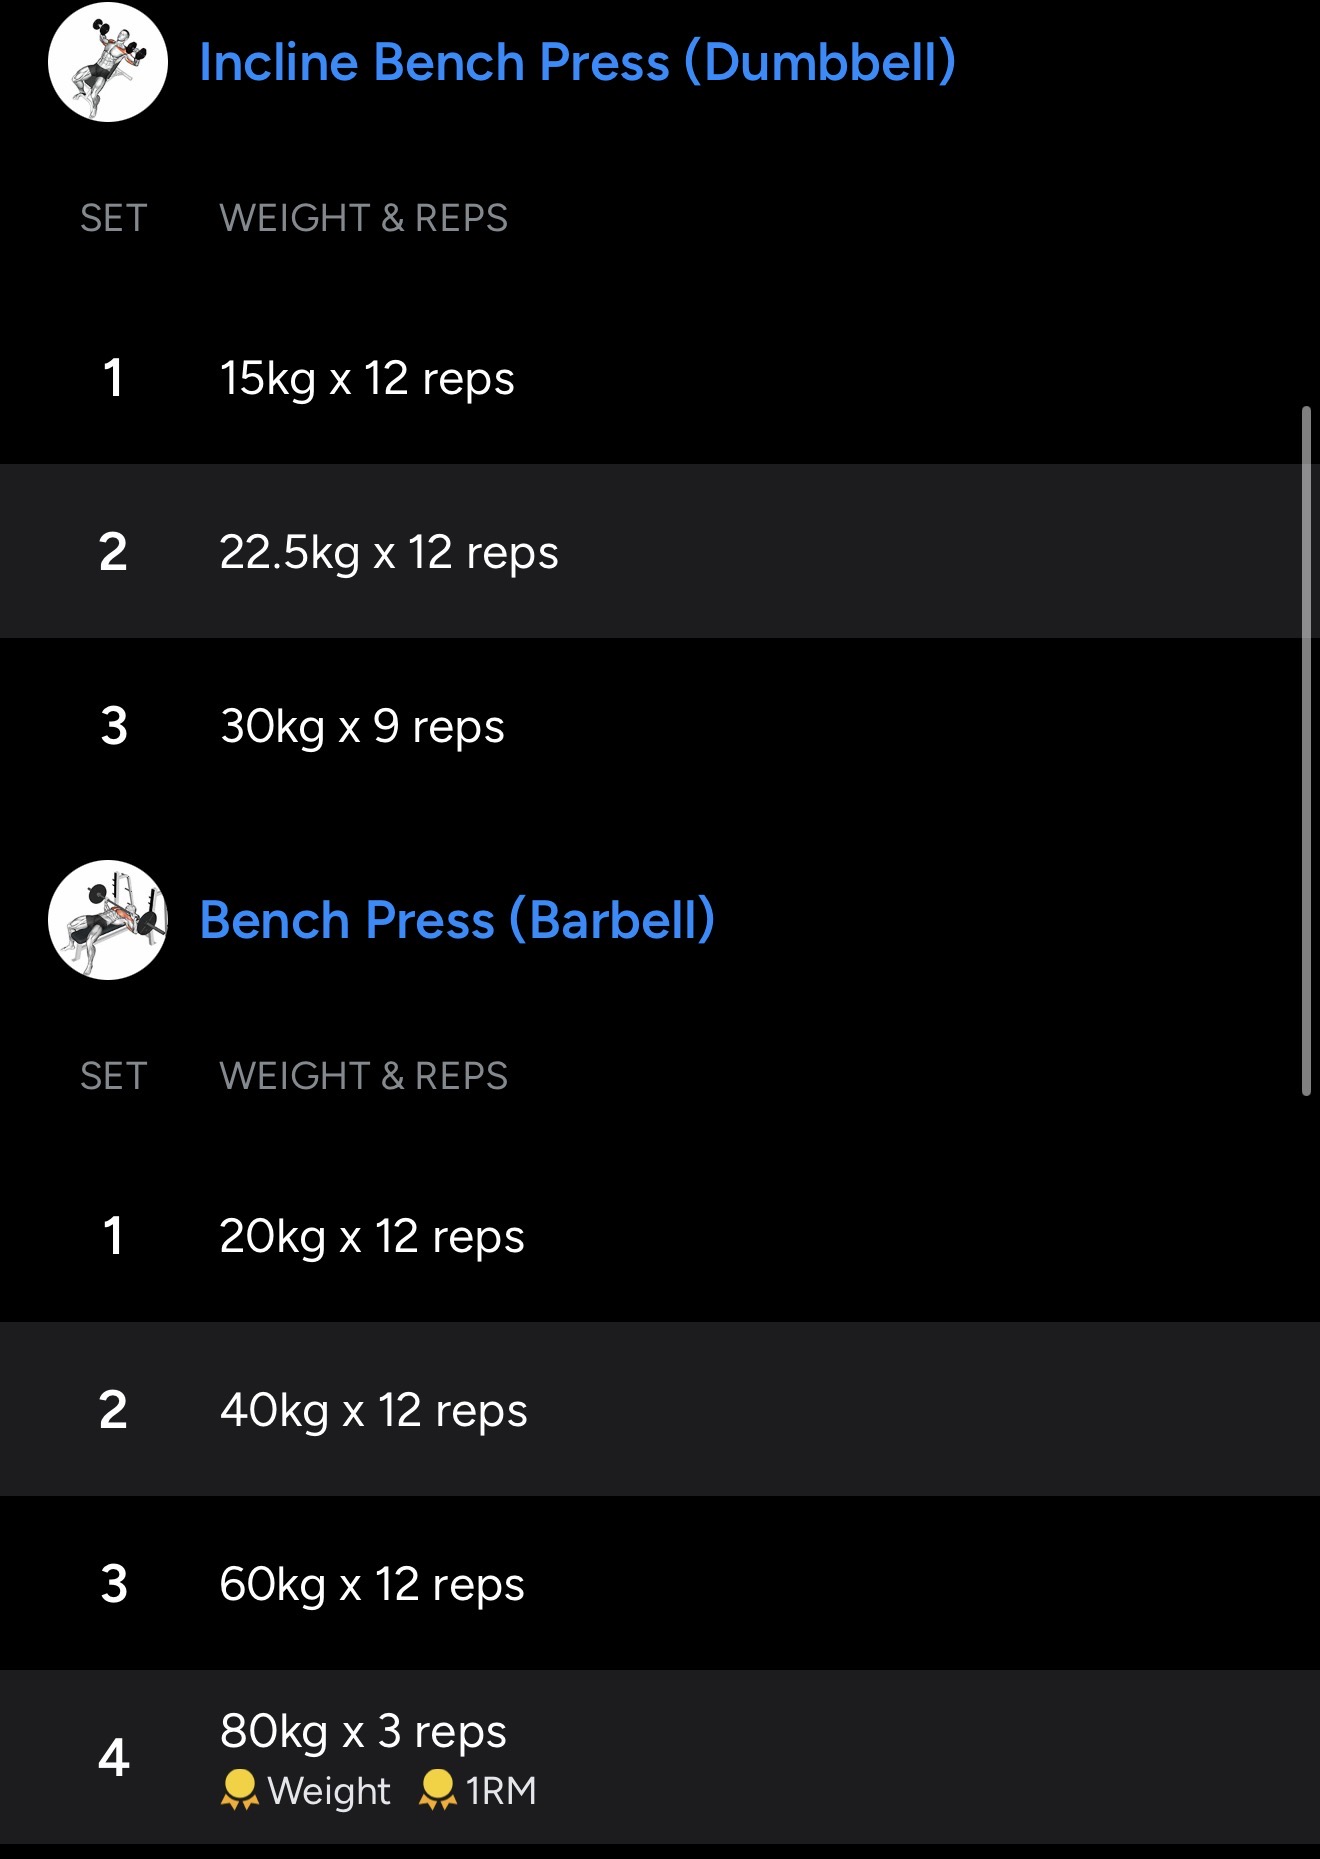Select the 20kg x 12 reps set
1320x1859 pixels.
click(372, 1237)
